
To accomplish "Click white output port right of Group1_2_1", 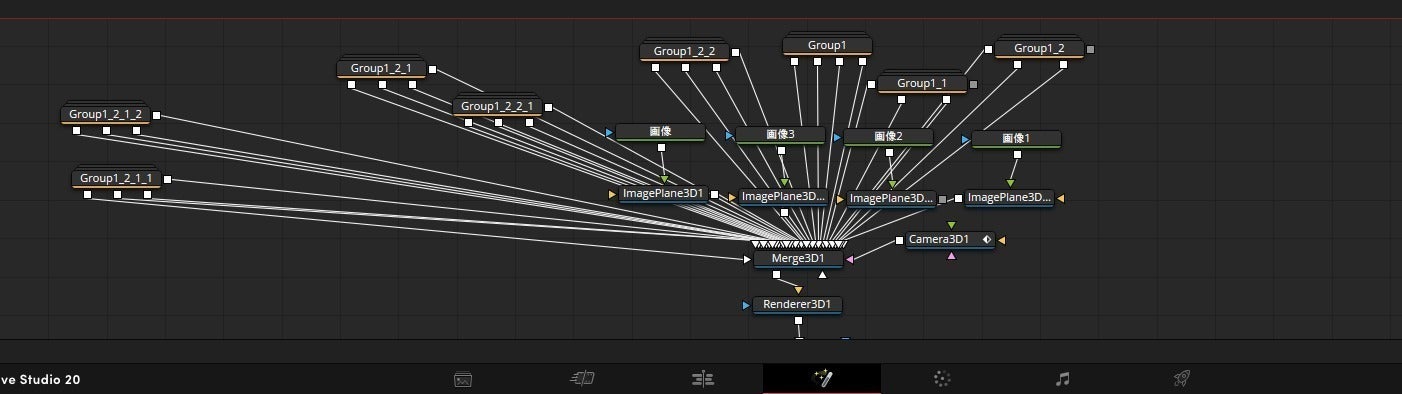I will click(432, 69).
